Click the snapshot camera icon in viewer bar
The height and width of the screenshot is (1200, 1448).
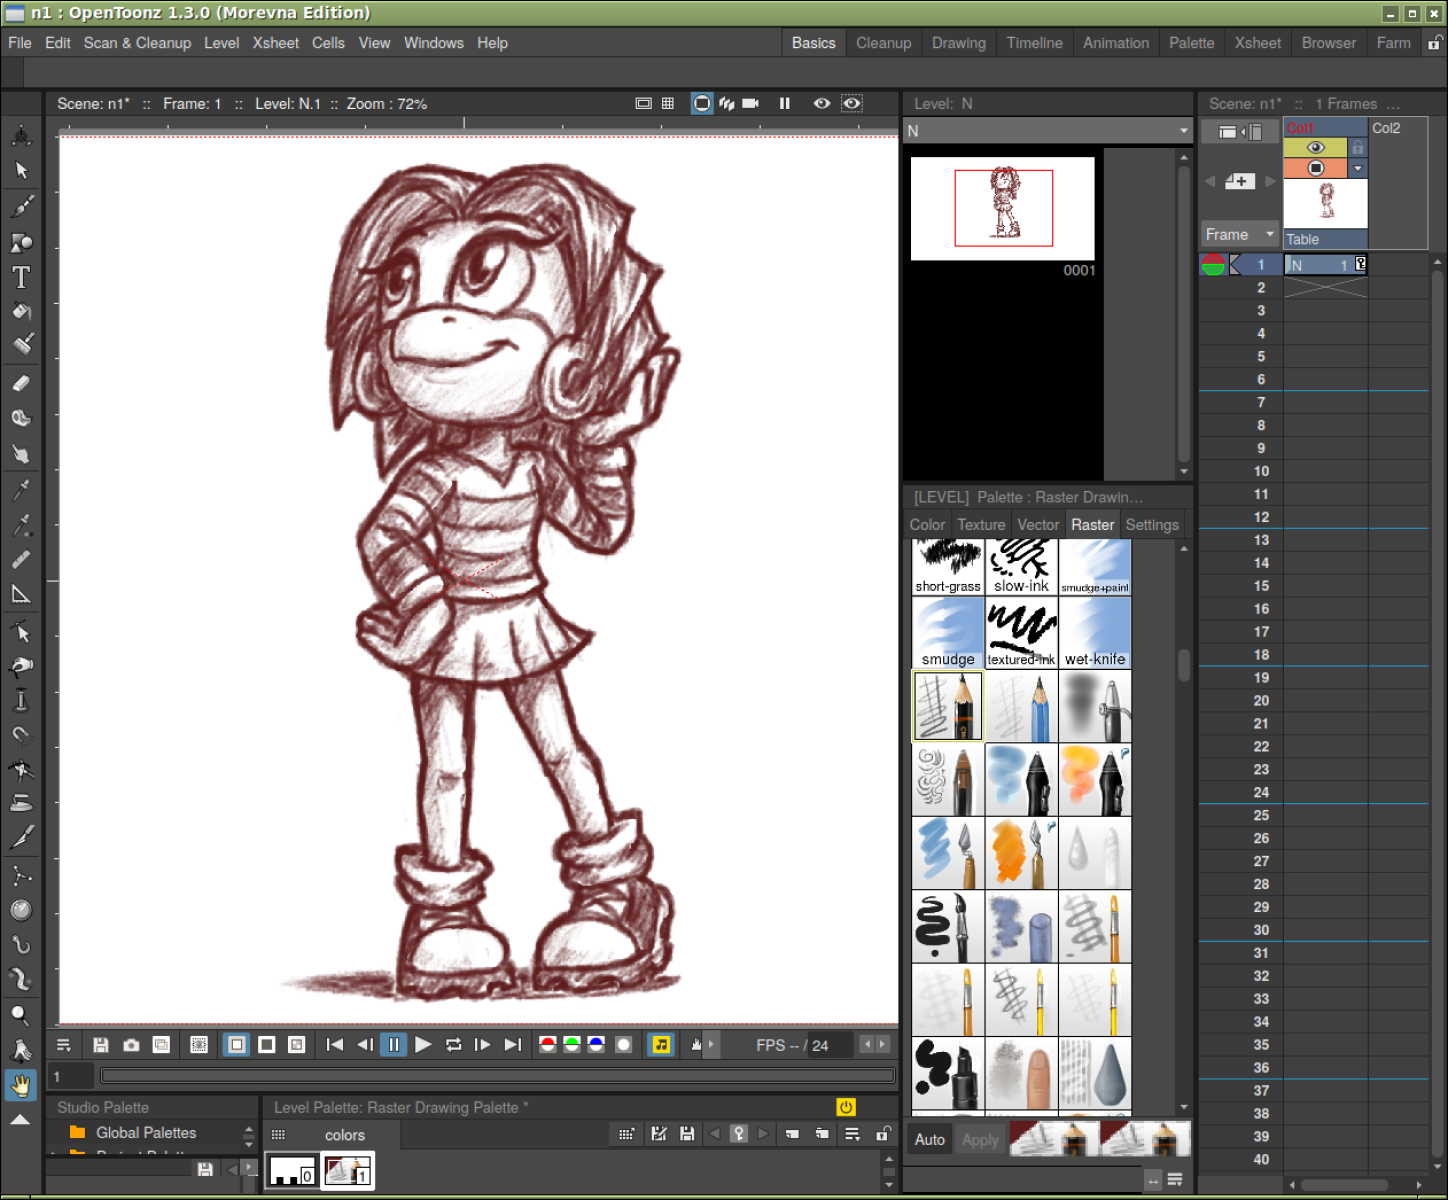(131, 1045)
